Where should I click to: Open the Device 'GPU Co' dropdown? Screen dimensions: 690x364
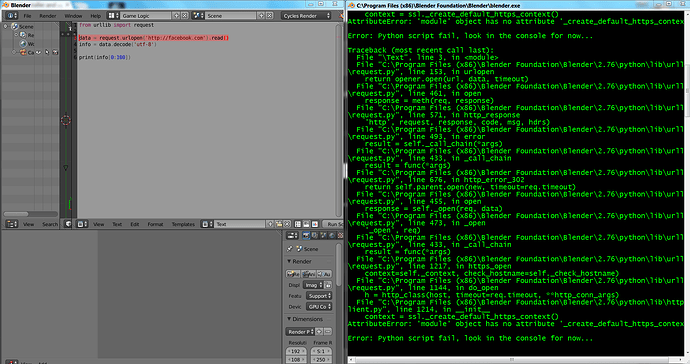pos(319,307)
